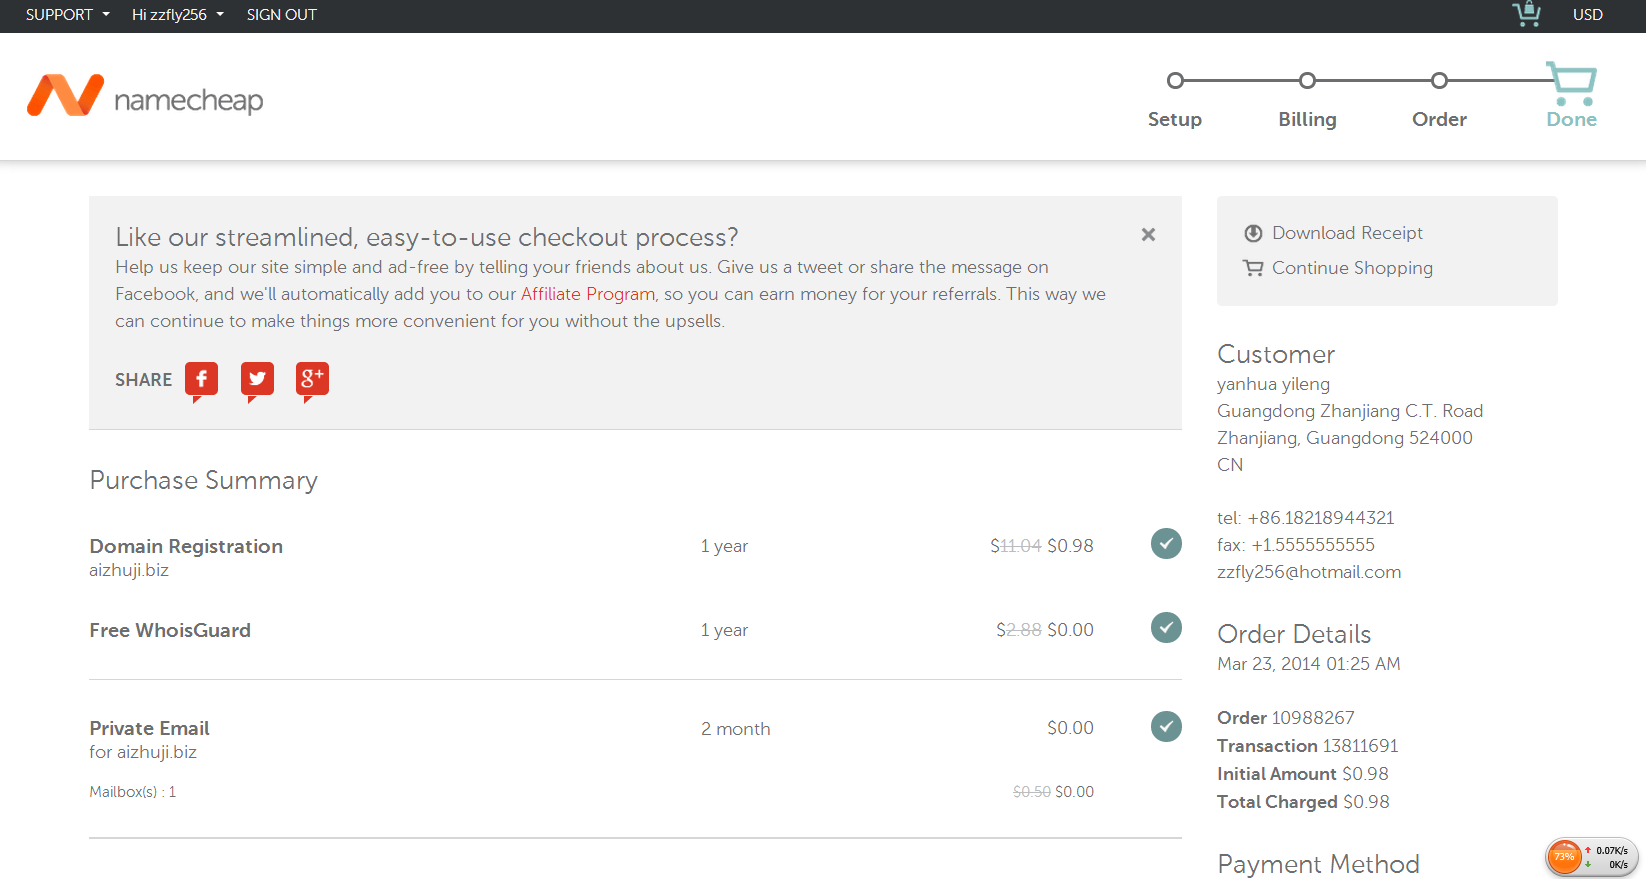Click the Continue Shopping cart icon
The image size is (1646, 879).
click(1253, 268)
